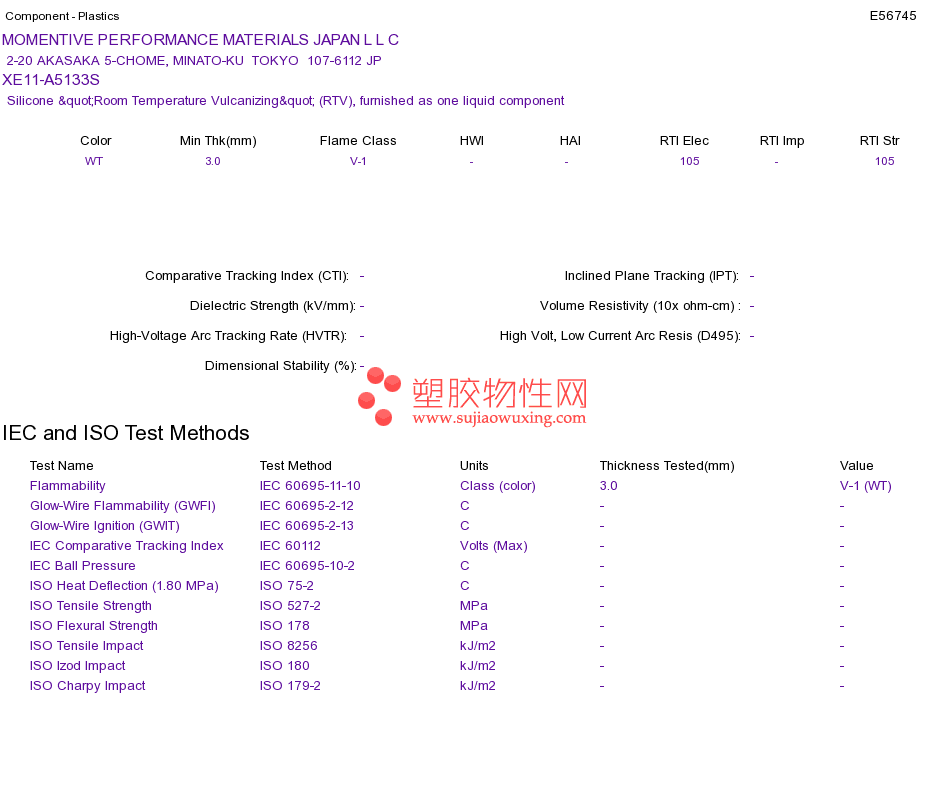
Task: Click the Akasaka Tokyo address line
Action: click(194, 61)
